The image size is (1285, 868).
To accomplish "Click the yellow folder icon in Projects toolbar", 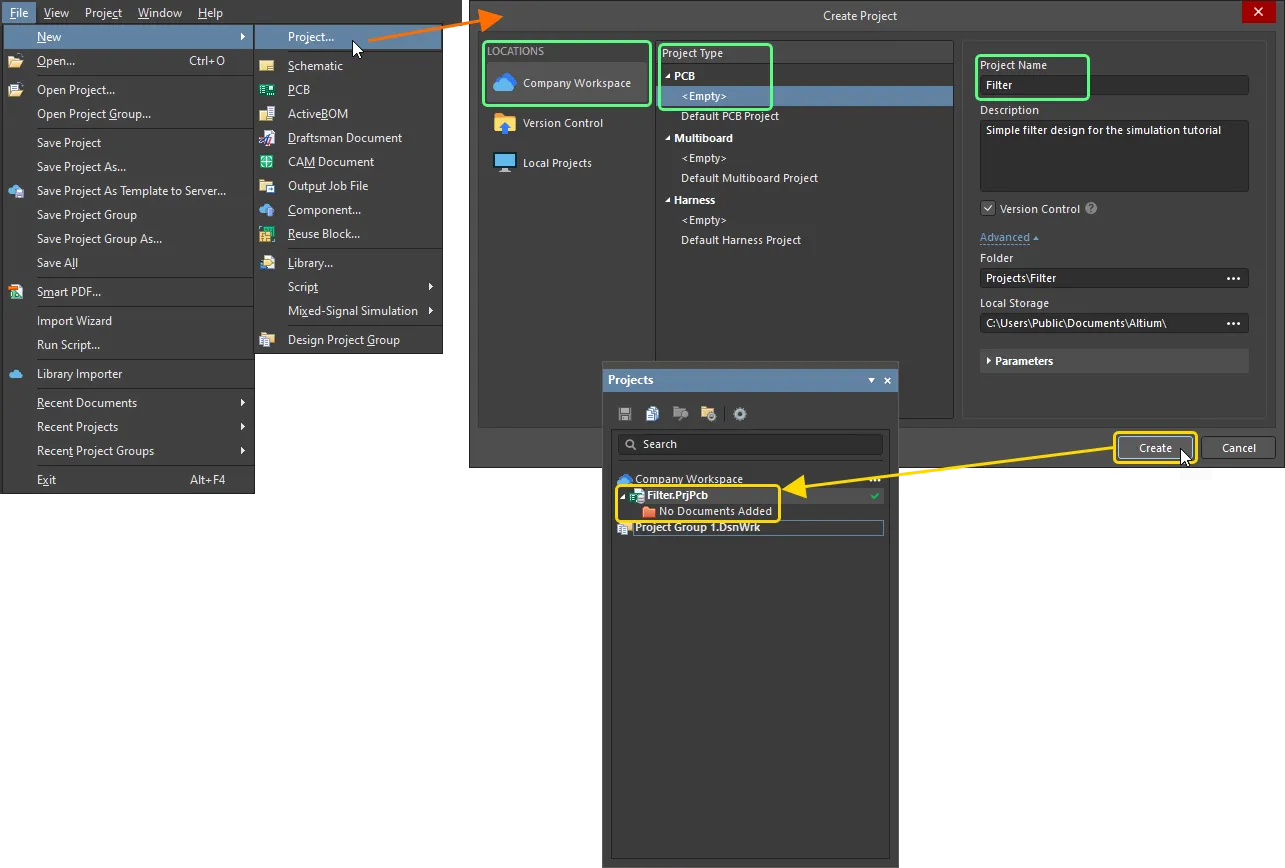I will coord(708,414).
